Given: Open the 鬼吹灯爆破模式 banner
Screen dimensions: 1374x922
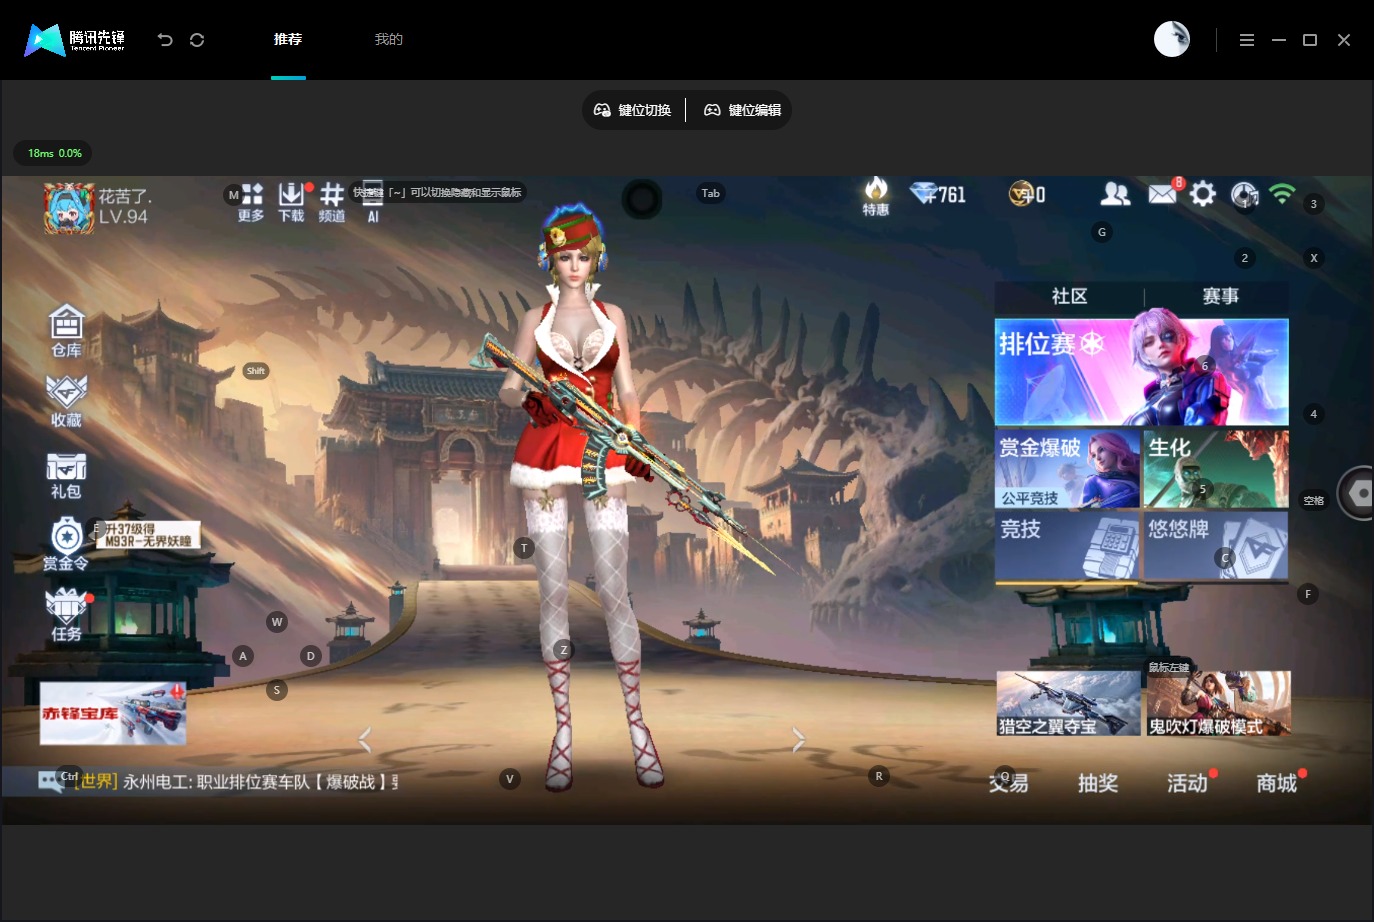Looking at the screenshot, I should tap(1218, 704).
